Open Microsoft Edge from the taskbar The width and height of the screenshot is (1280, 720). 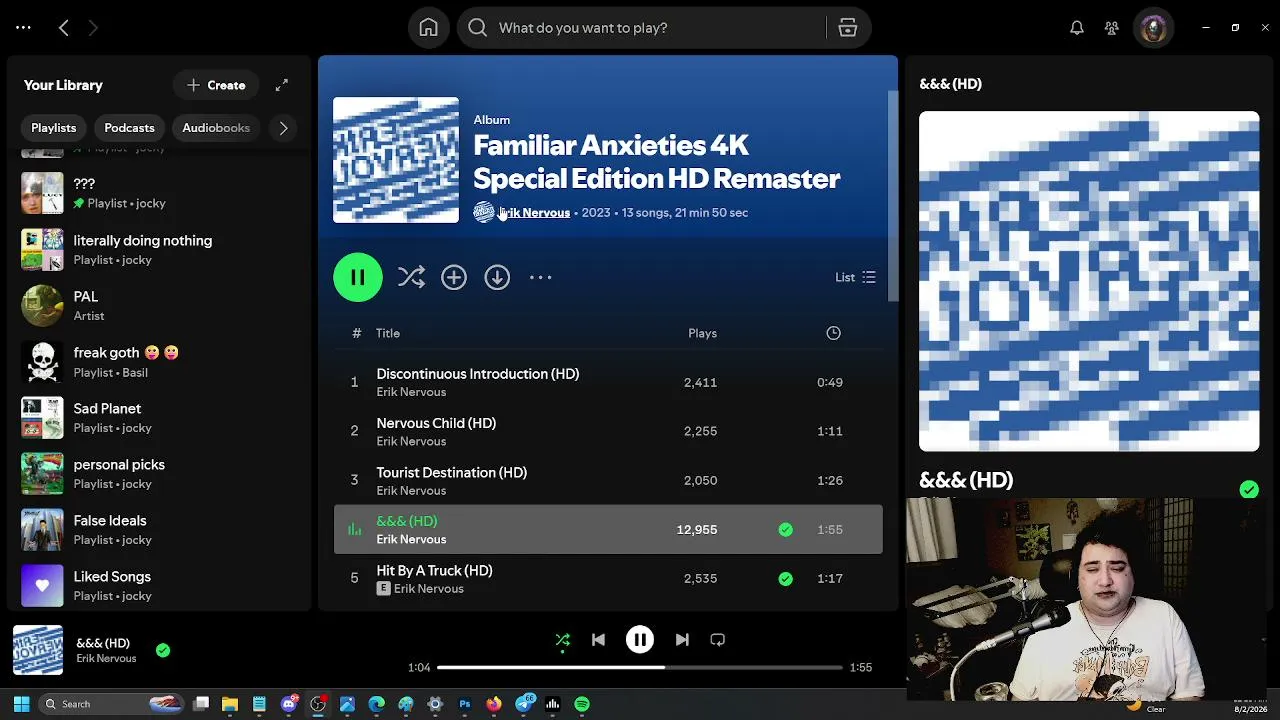click(376, 704)
